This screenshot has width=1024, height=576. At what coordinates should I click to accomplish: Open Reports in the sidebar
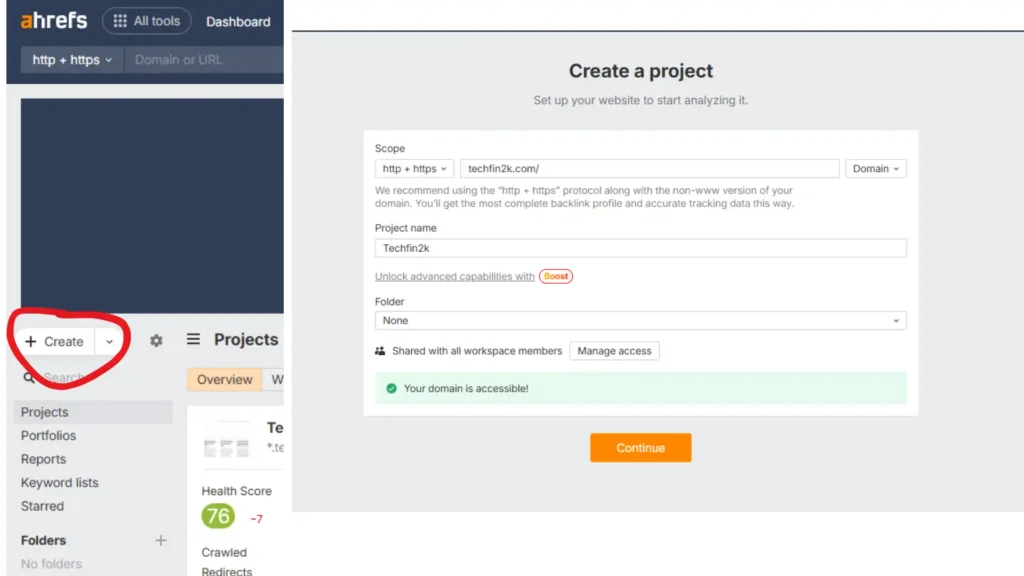pos(43,459)
